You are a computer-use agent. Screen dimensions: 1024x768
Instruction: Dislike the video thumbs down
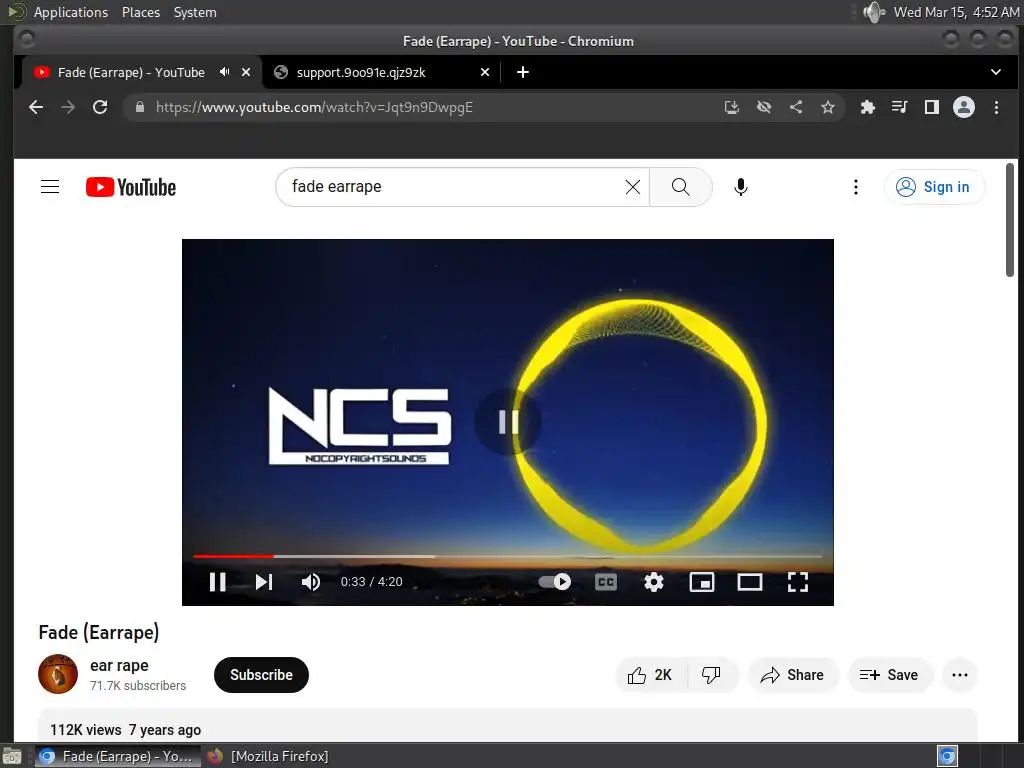coord(712,675)
